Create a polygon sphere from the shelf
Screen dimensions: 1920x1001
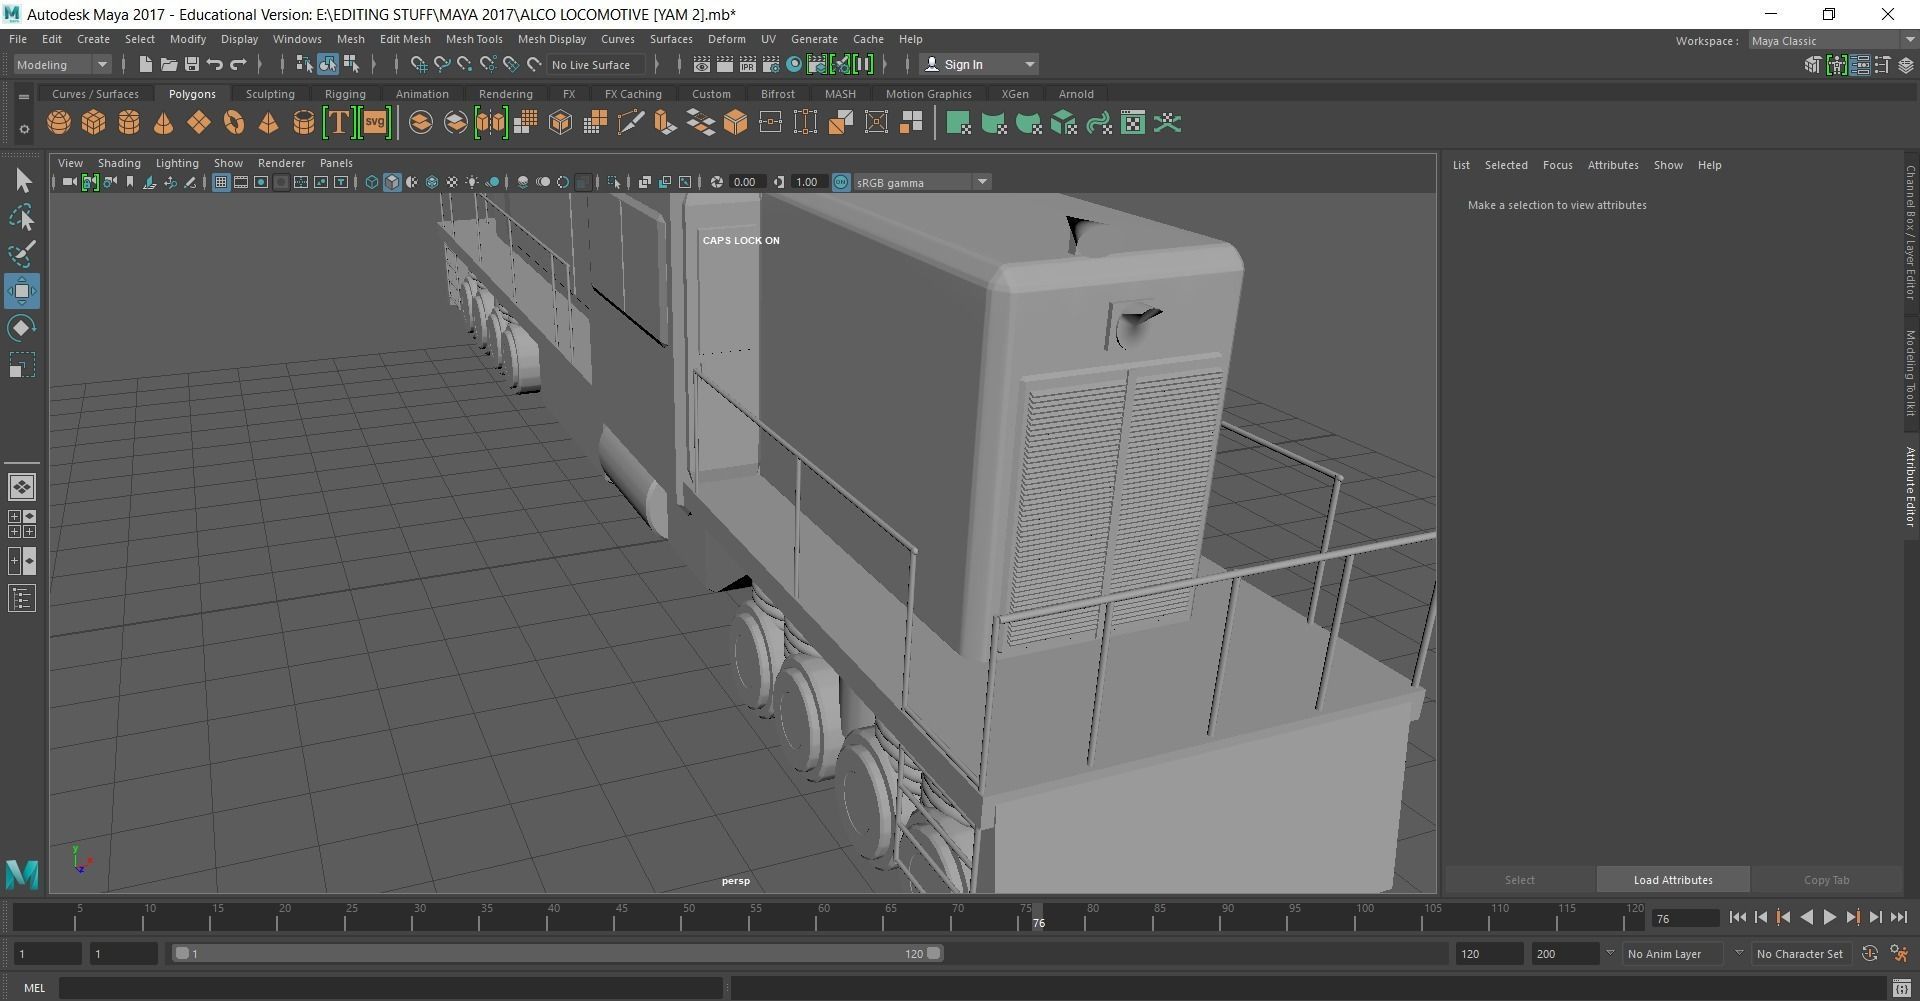[59, 123]
